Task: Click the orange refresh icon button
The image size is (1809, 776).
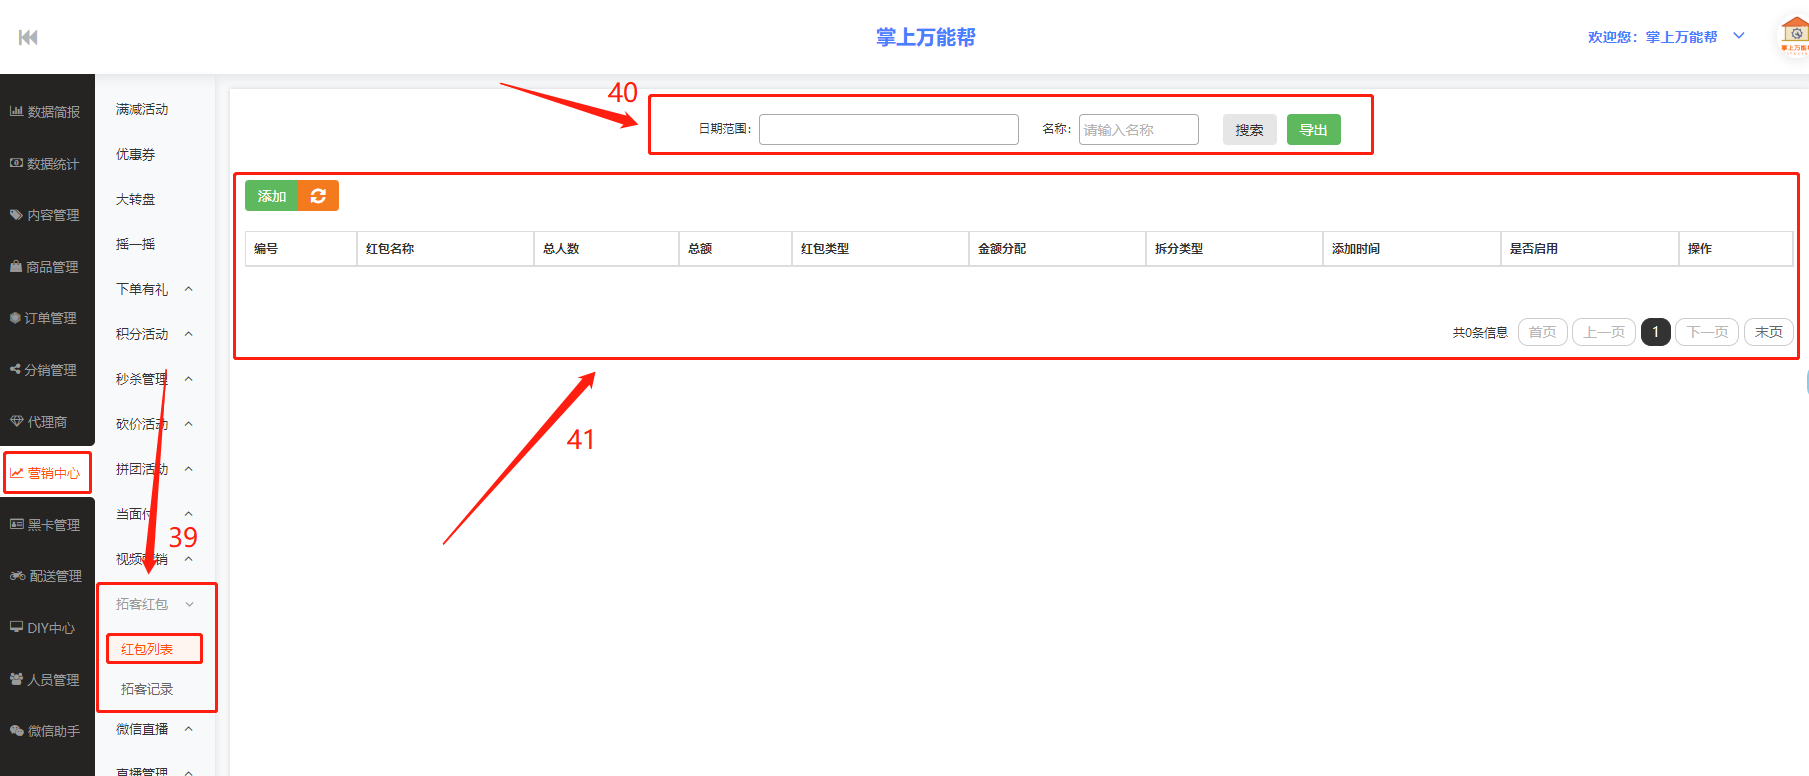Action: (x=318, y=196)
